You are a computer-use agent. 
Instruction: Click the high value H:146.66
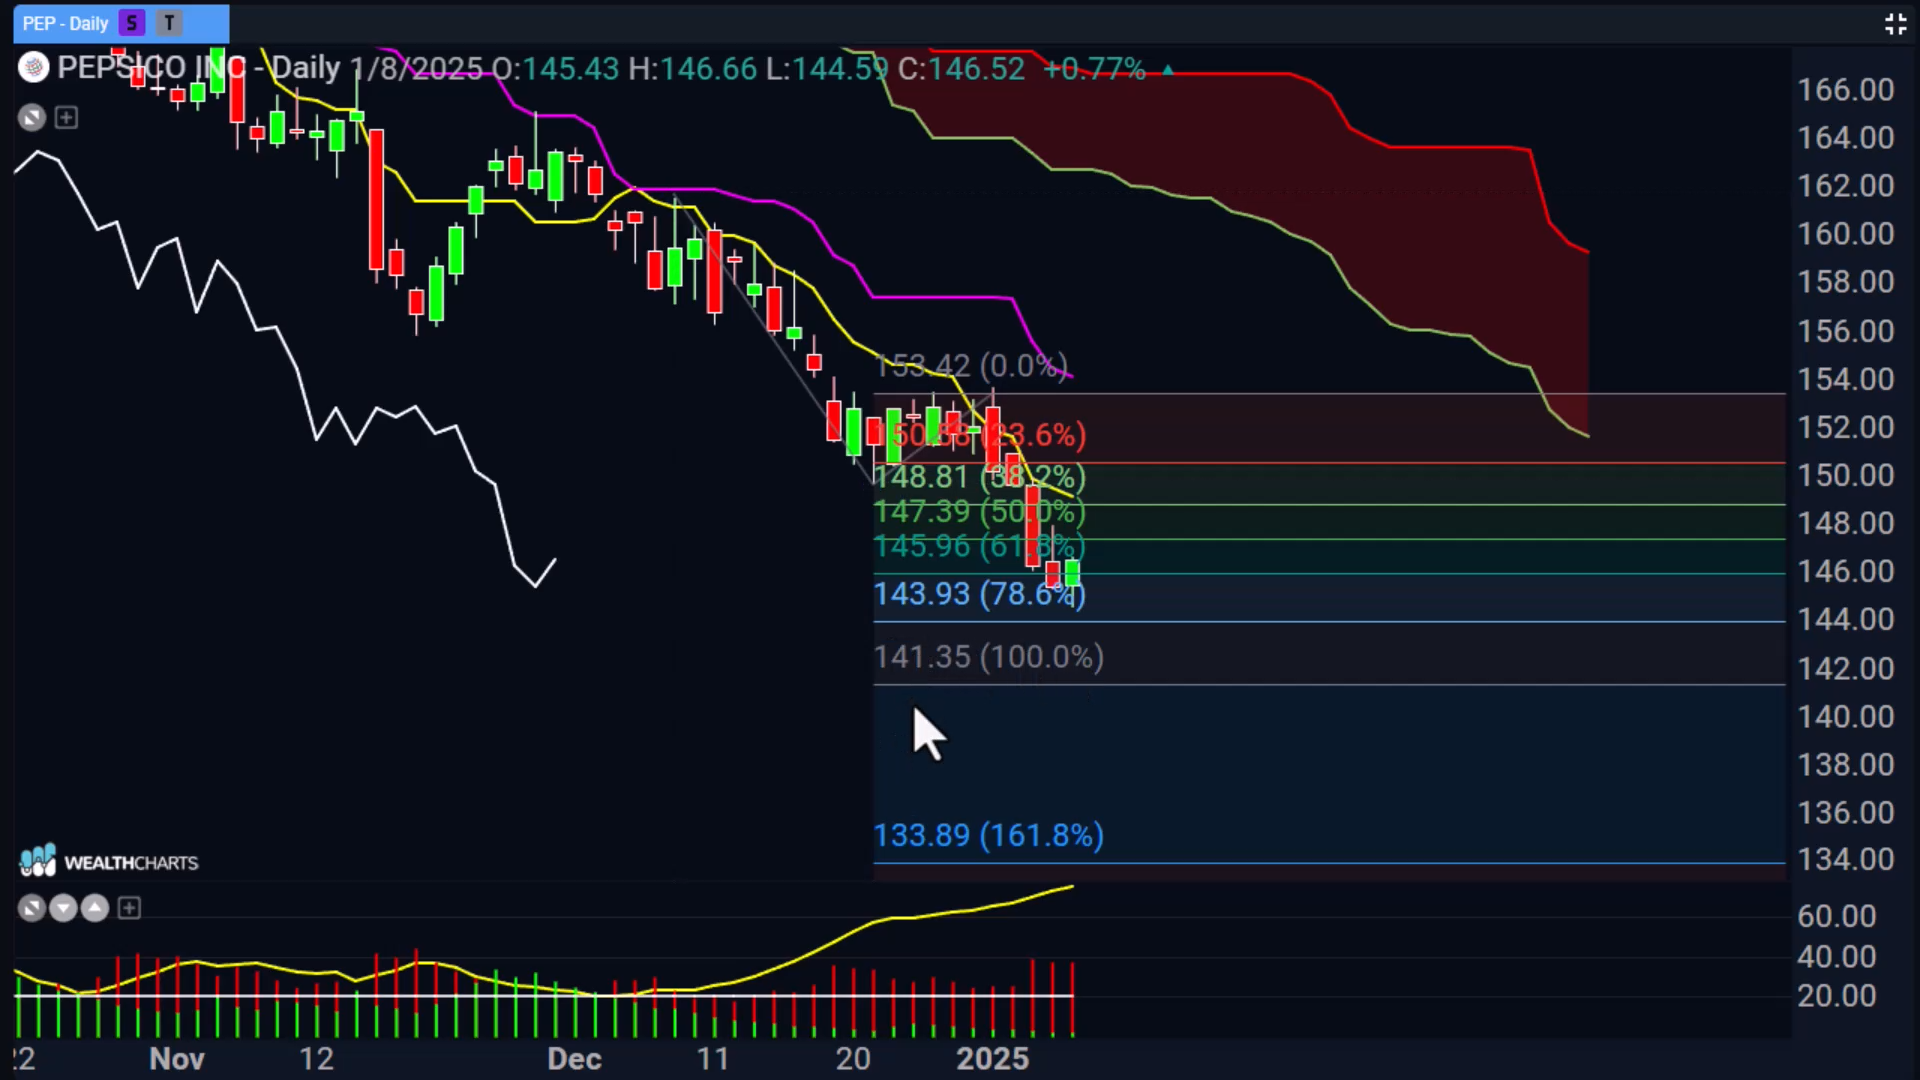[x=692, y=69]
